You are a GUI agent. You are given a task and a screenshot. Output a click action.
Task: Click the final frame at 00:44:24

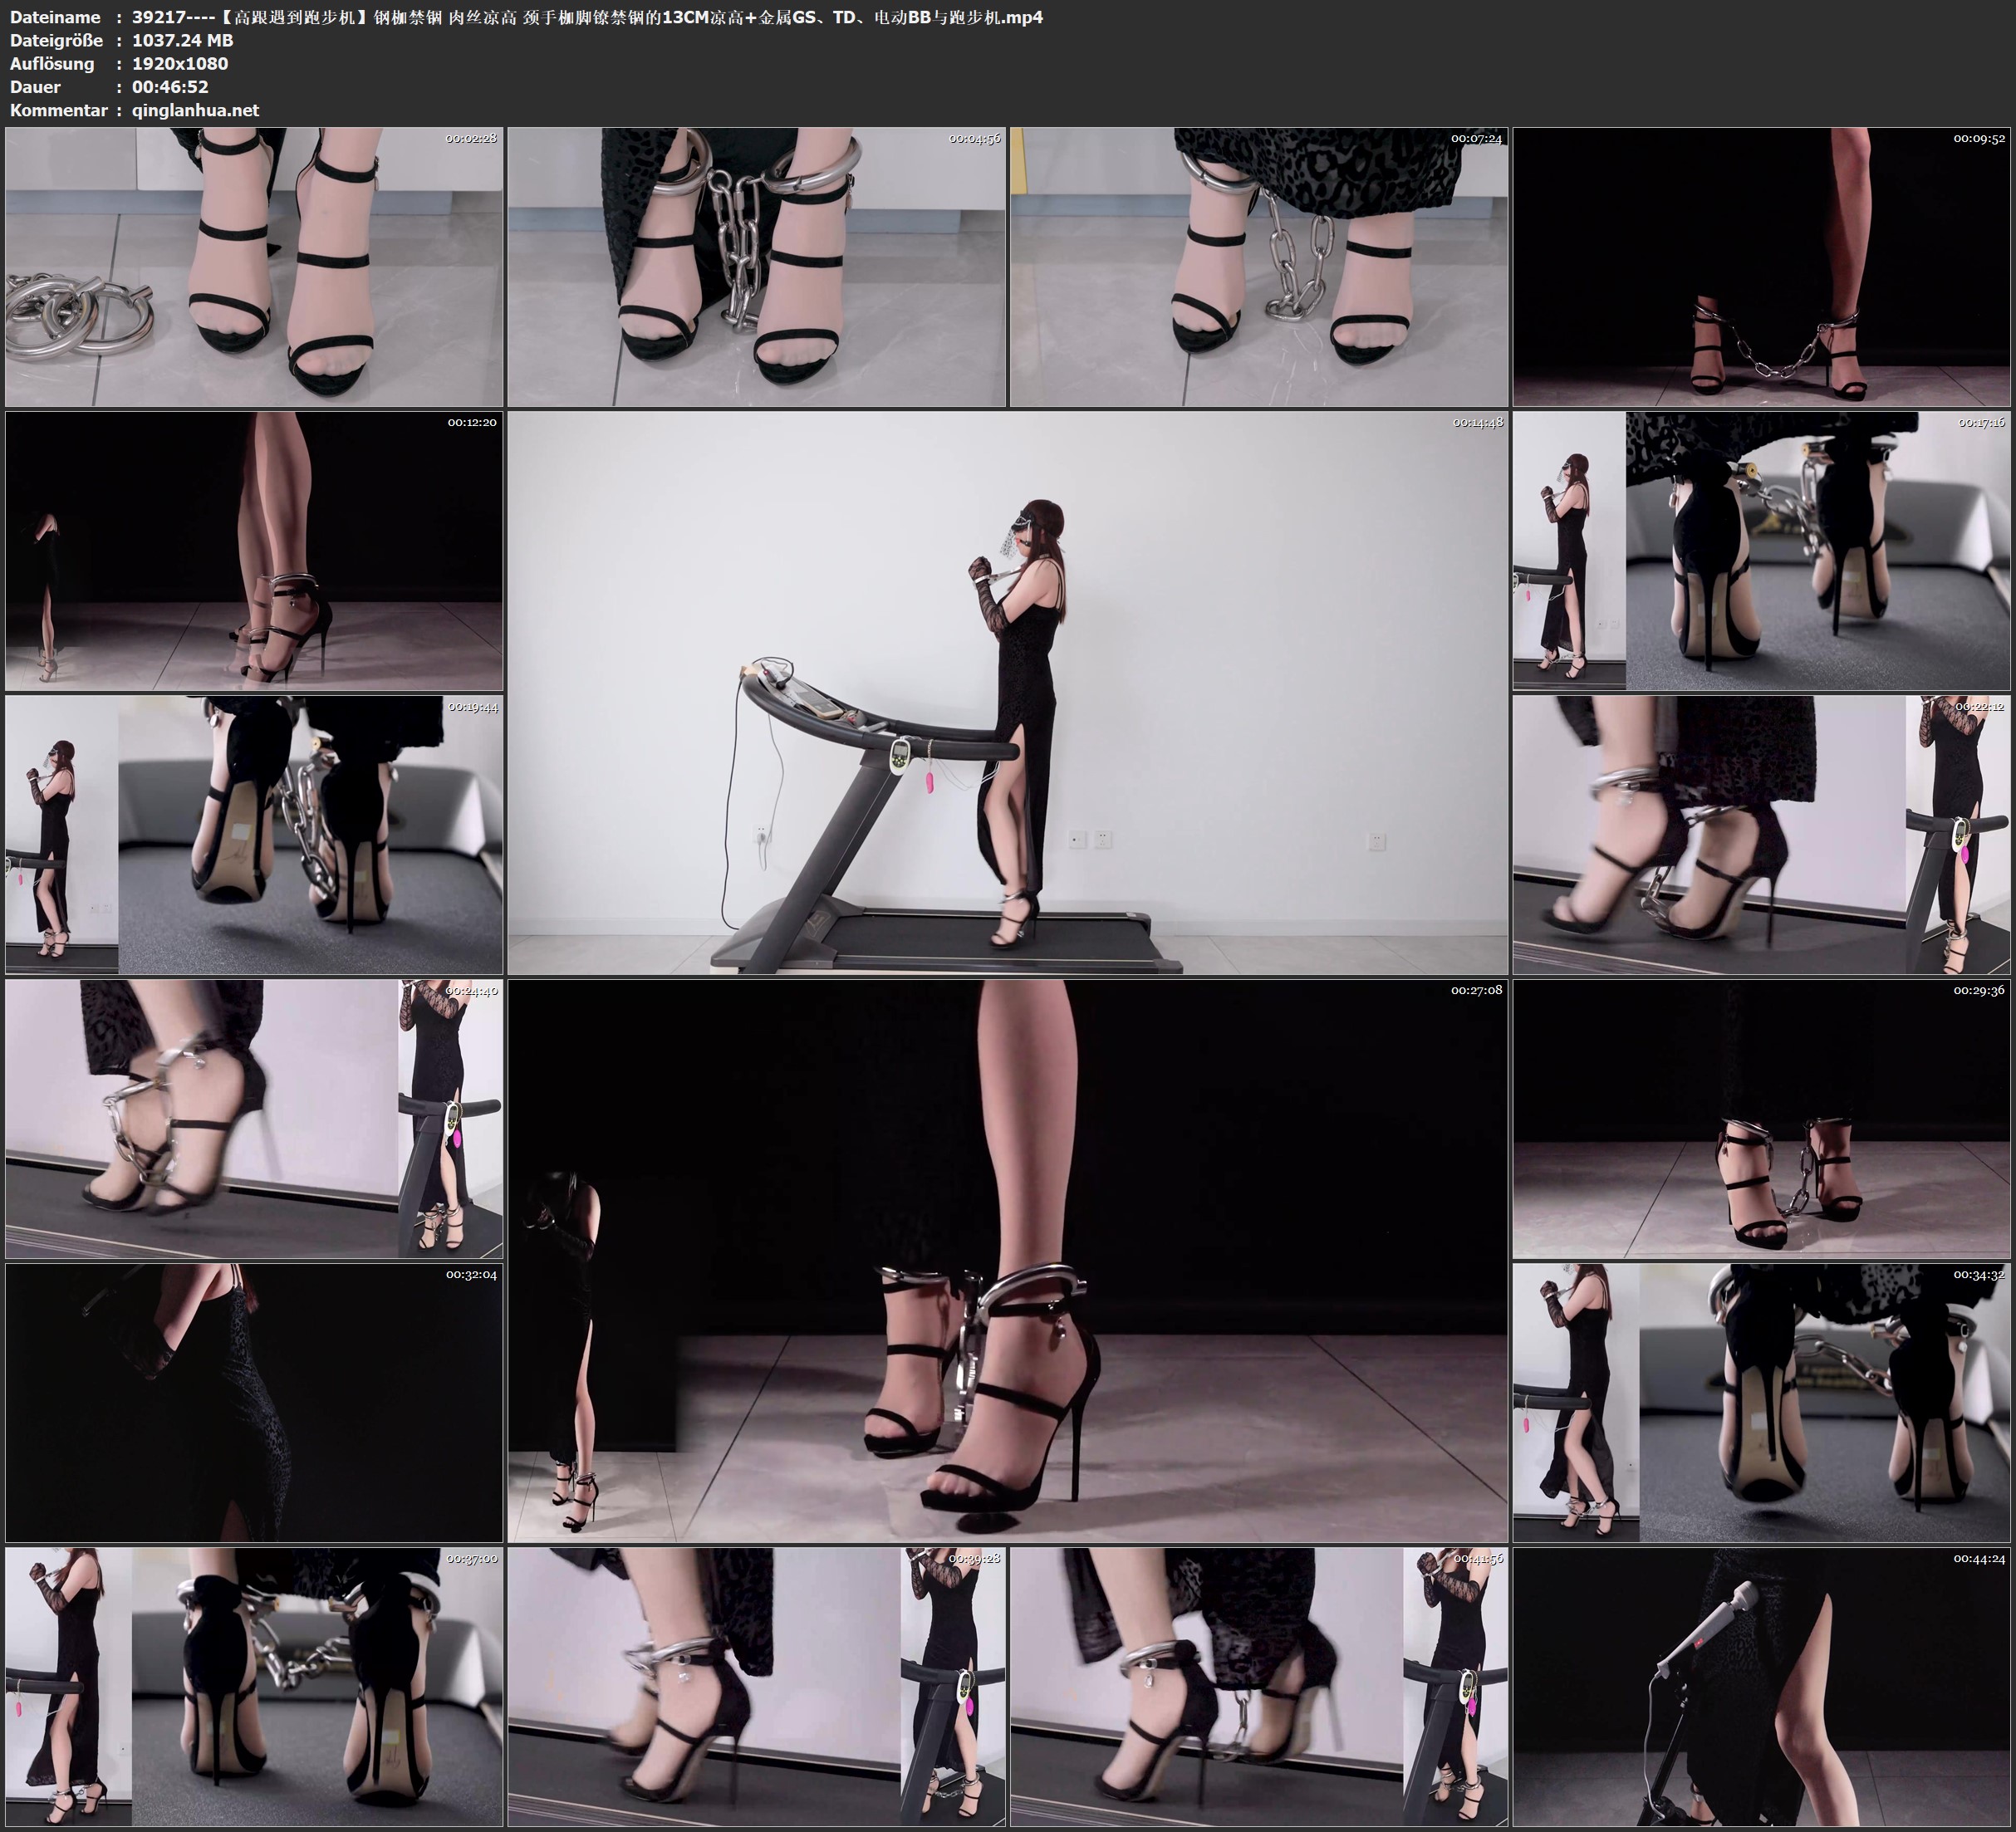[1761, 1686]
